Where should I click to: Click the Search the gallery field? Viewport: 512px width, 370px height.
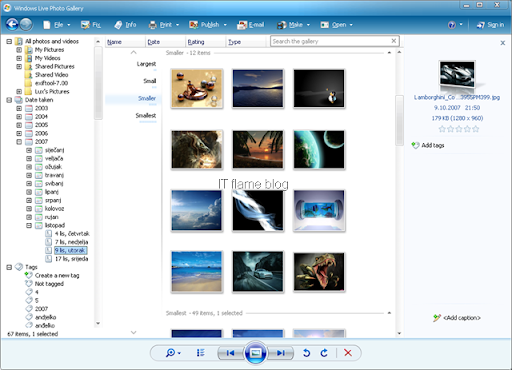click(331, 41)
